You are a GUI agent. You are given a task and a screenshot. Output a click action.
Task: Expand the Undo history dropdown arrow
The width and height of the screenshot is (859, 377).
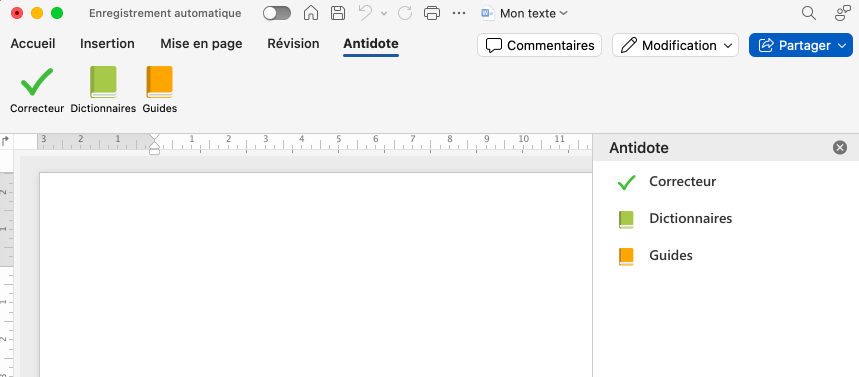(x=383, y=14)
